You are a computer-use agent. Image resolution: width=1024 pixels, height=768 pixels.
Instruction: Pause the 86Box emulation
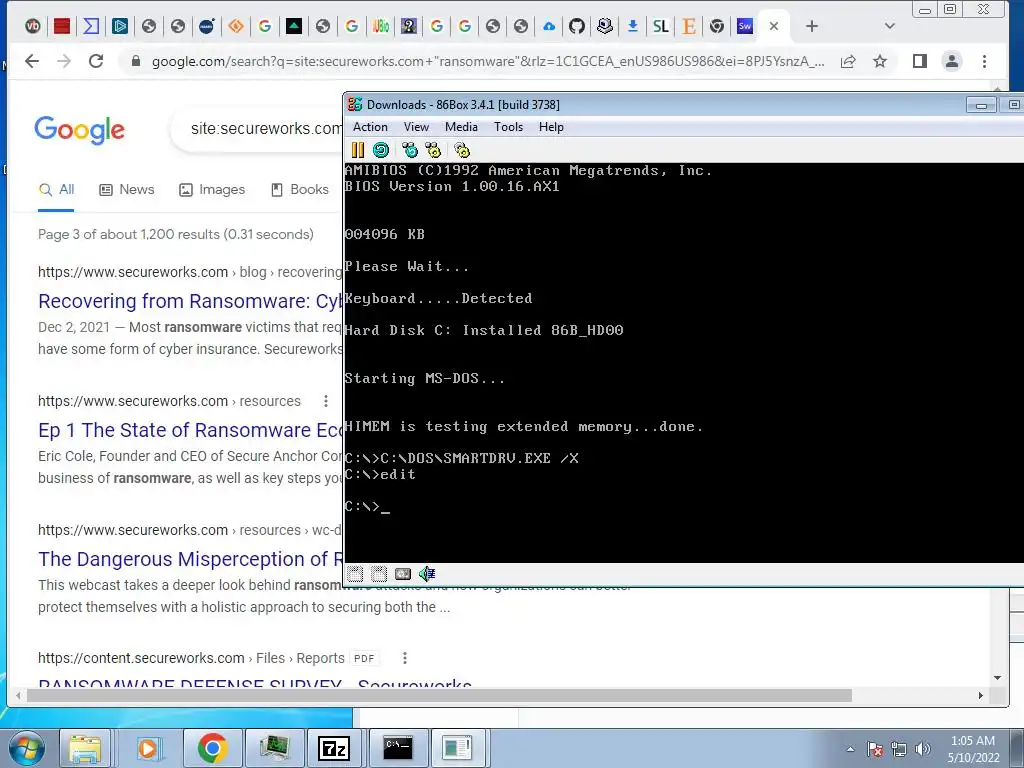358,150
